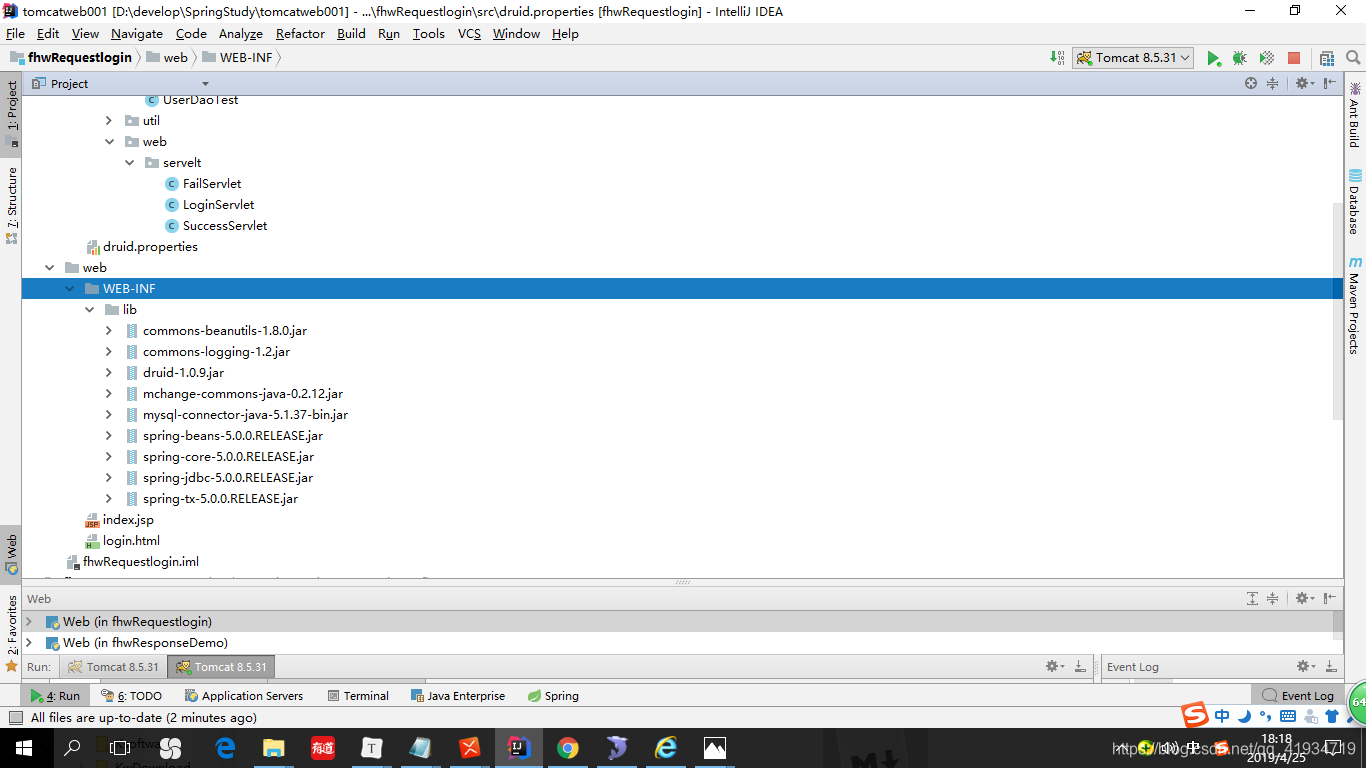Run the Tomcat 8.5.31 configuration

tap(1213, 58)
